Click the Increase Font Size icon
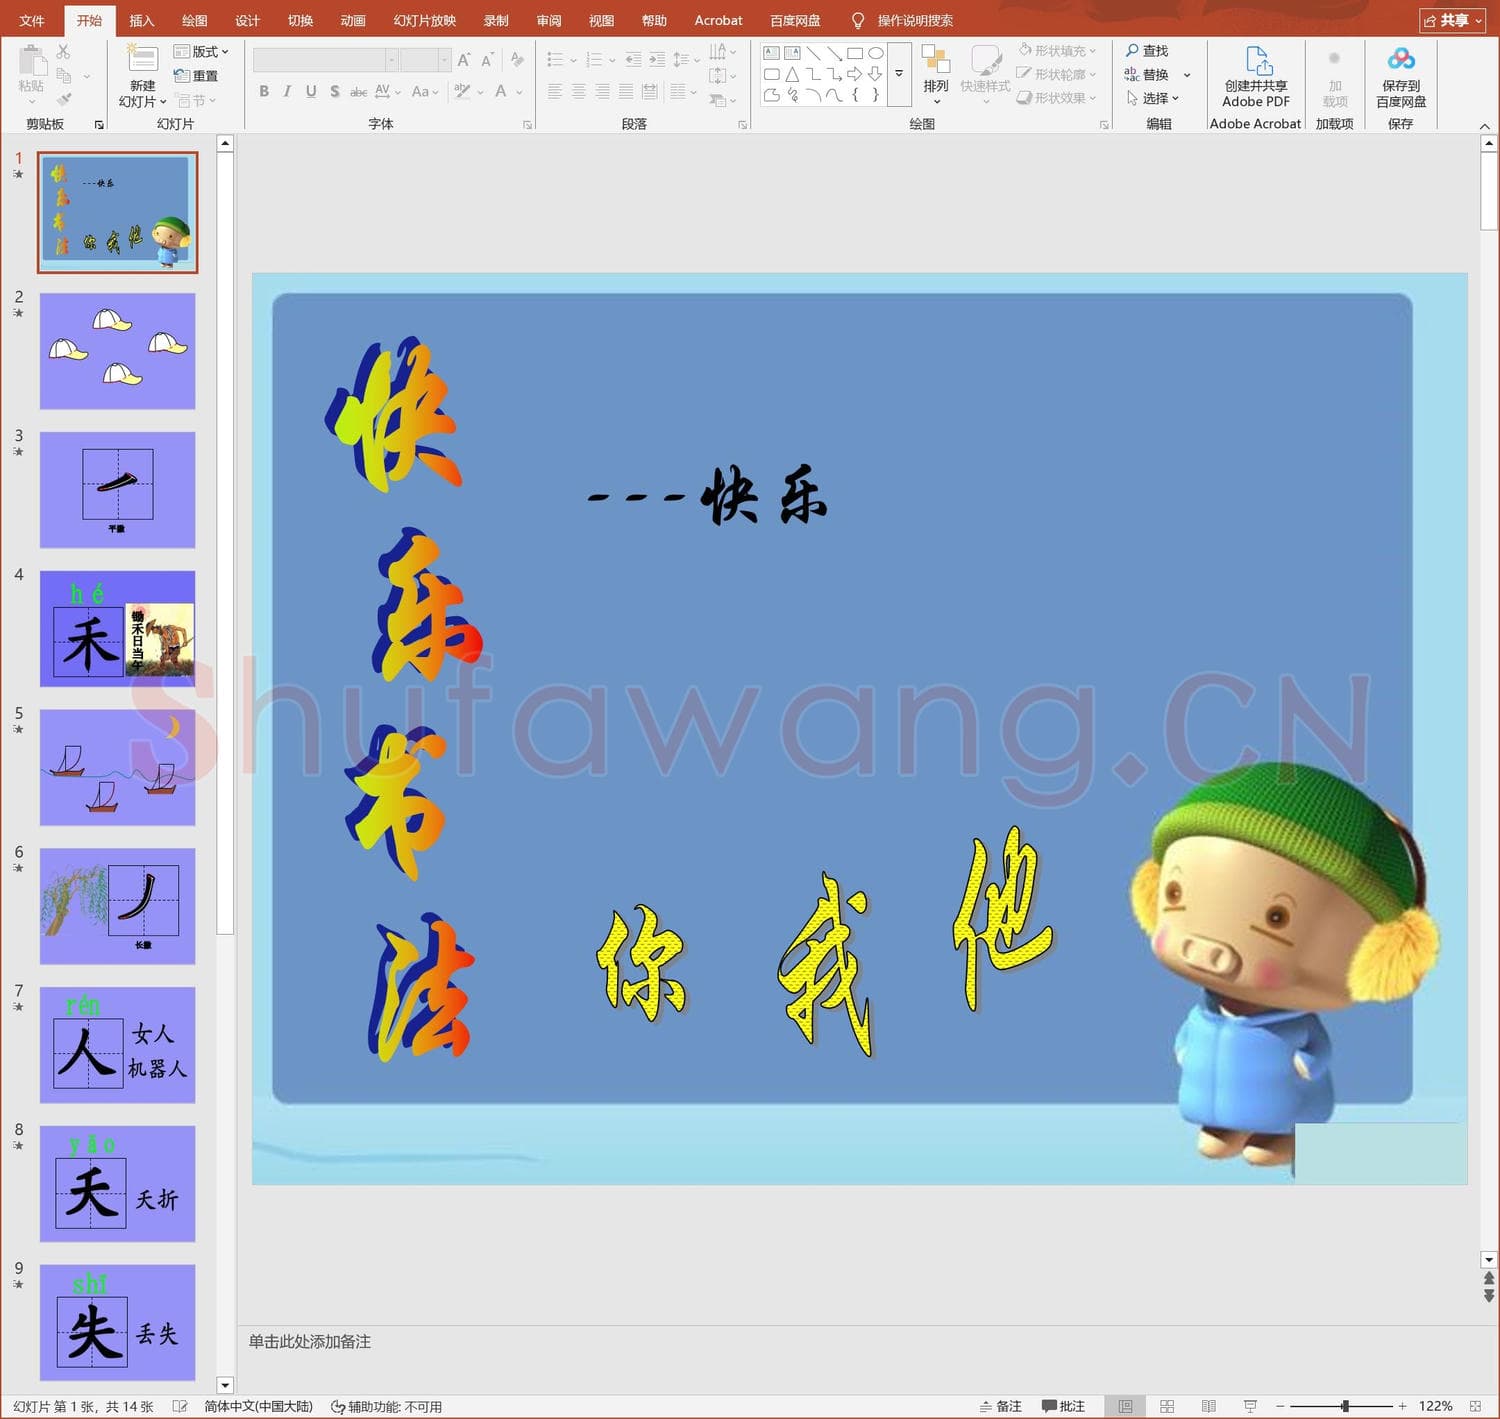Image resolution: width=1500 pixels, height=1419 pixels. [x=464, y=60]
